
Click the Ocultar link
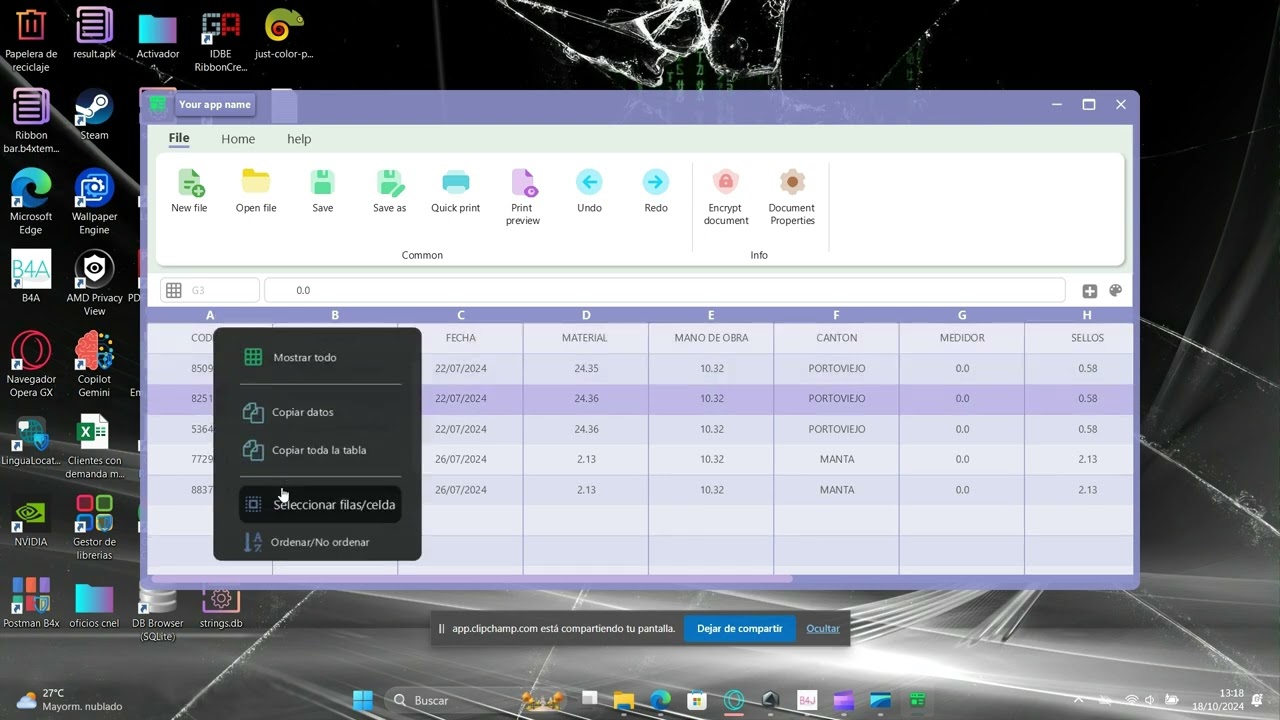(x=823, y=628)
